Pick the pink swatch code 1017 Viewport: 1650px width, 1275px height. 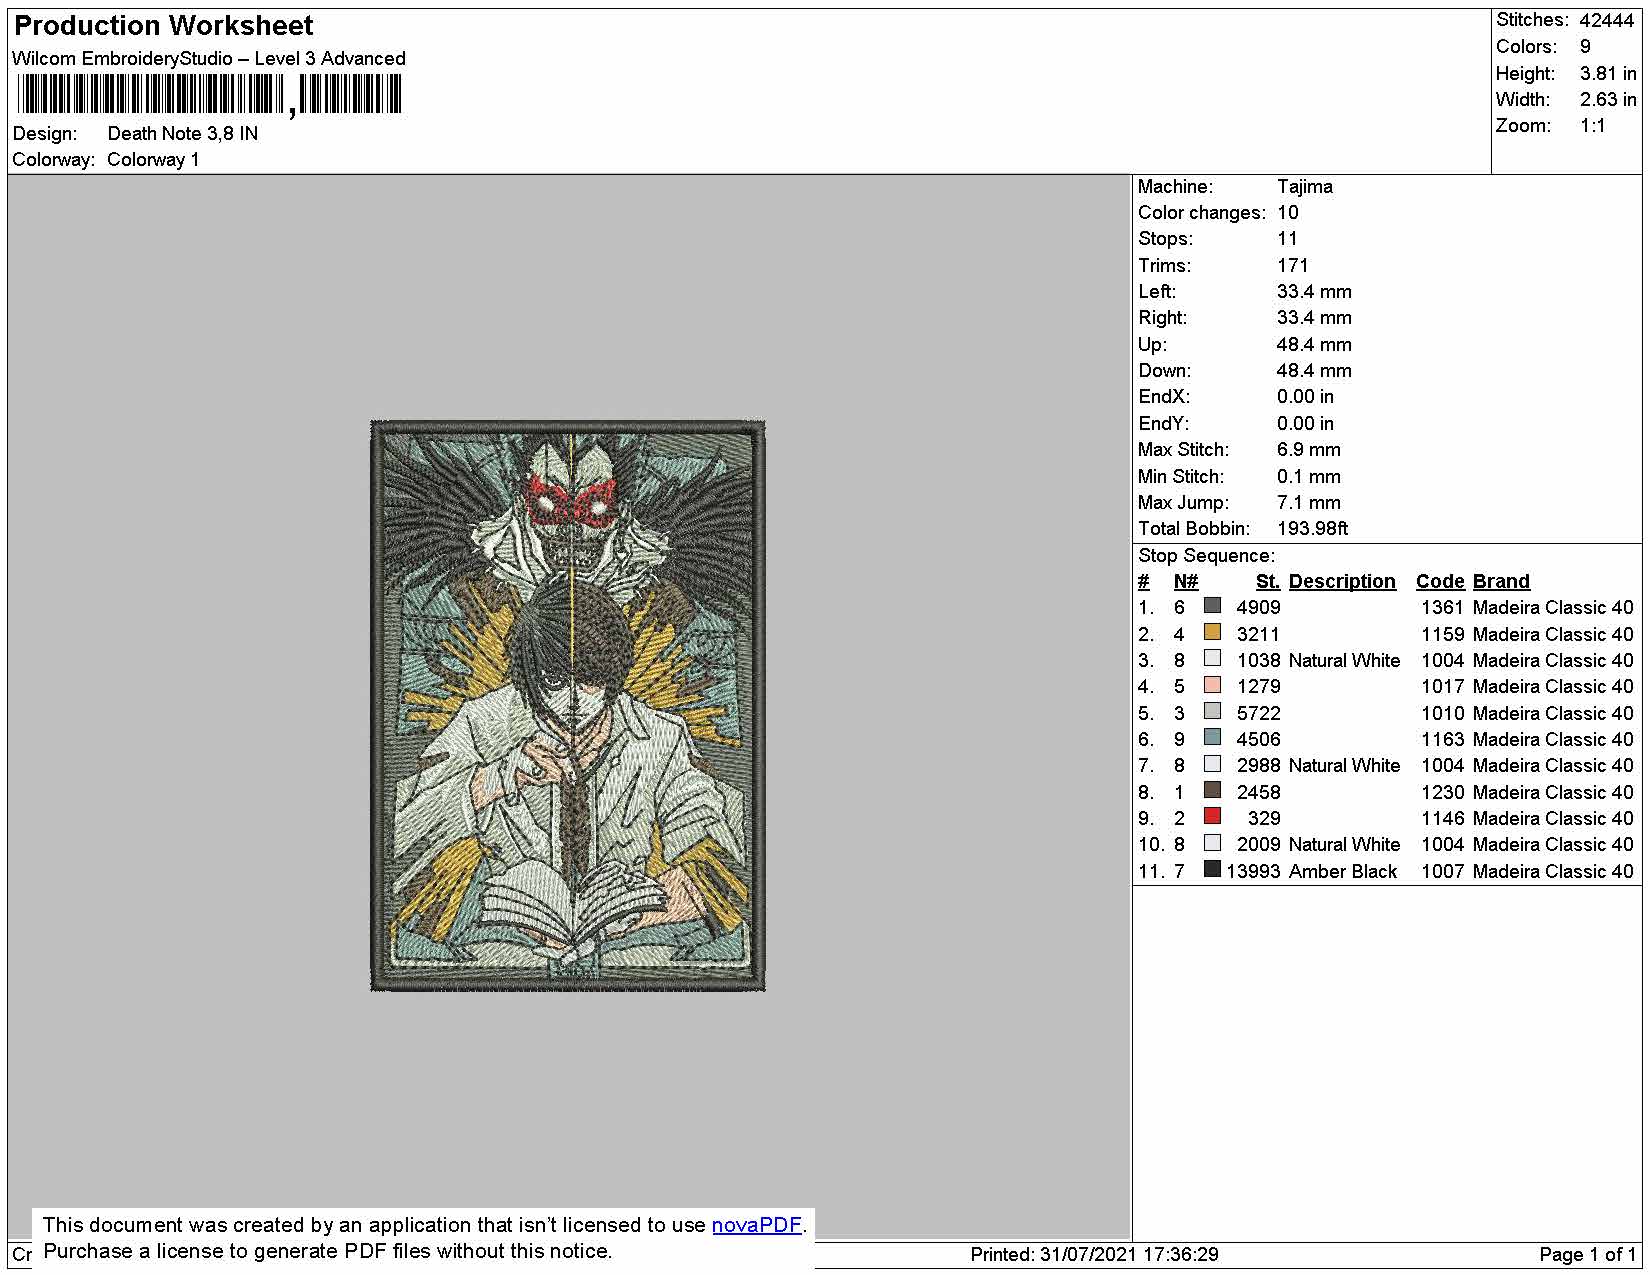(x=1212, y=685)
